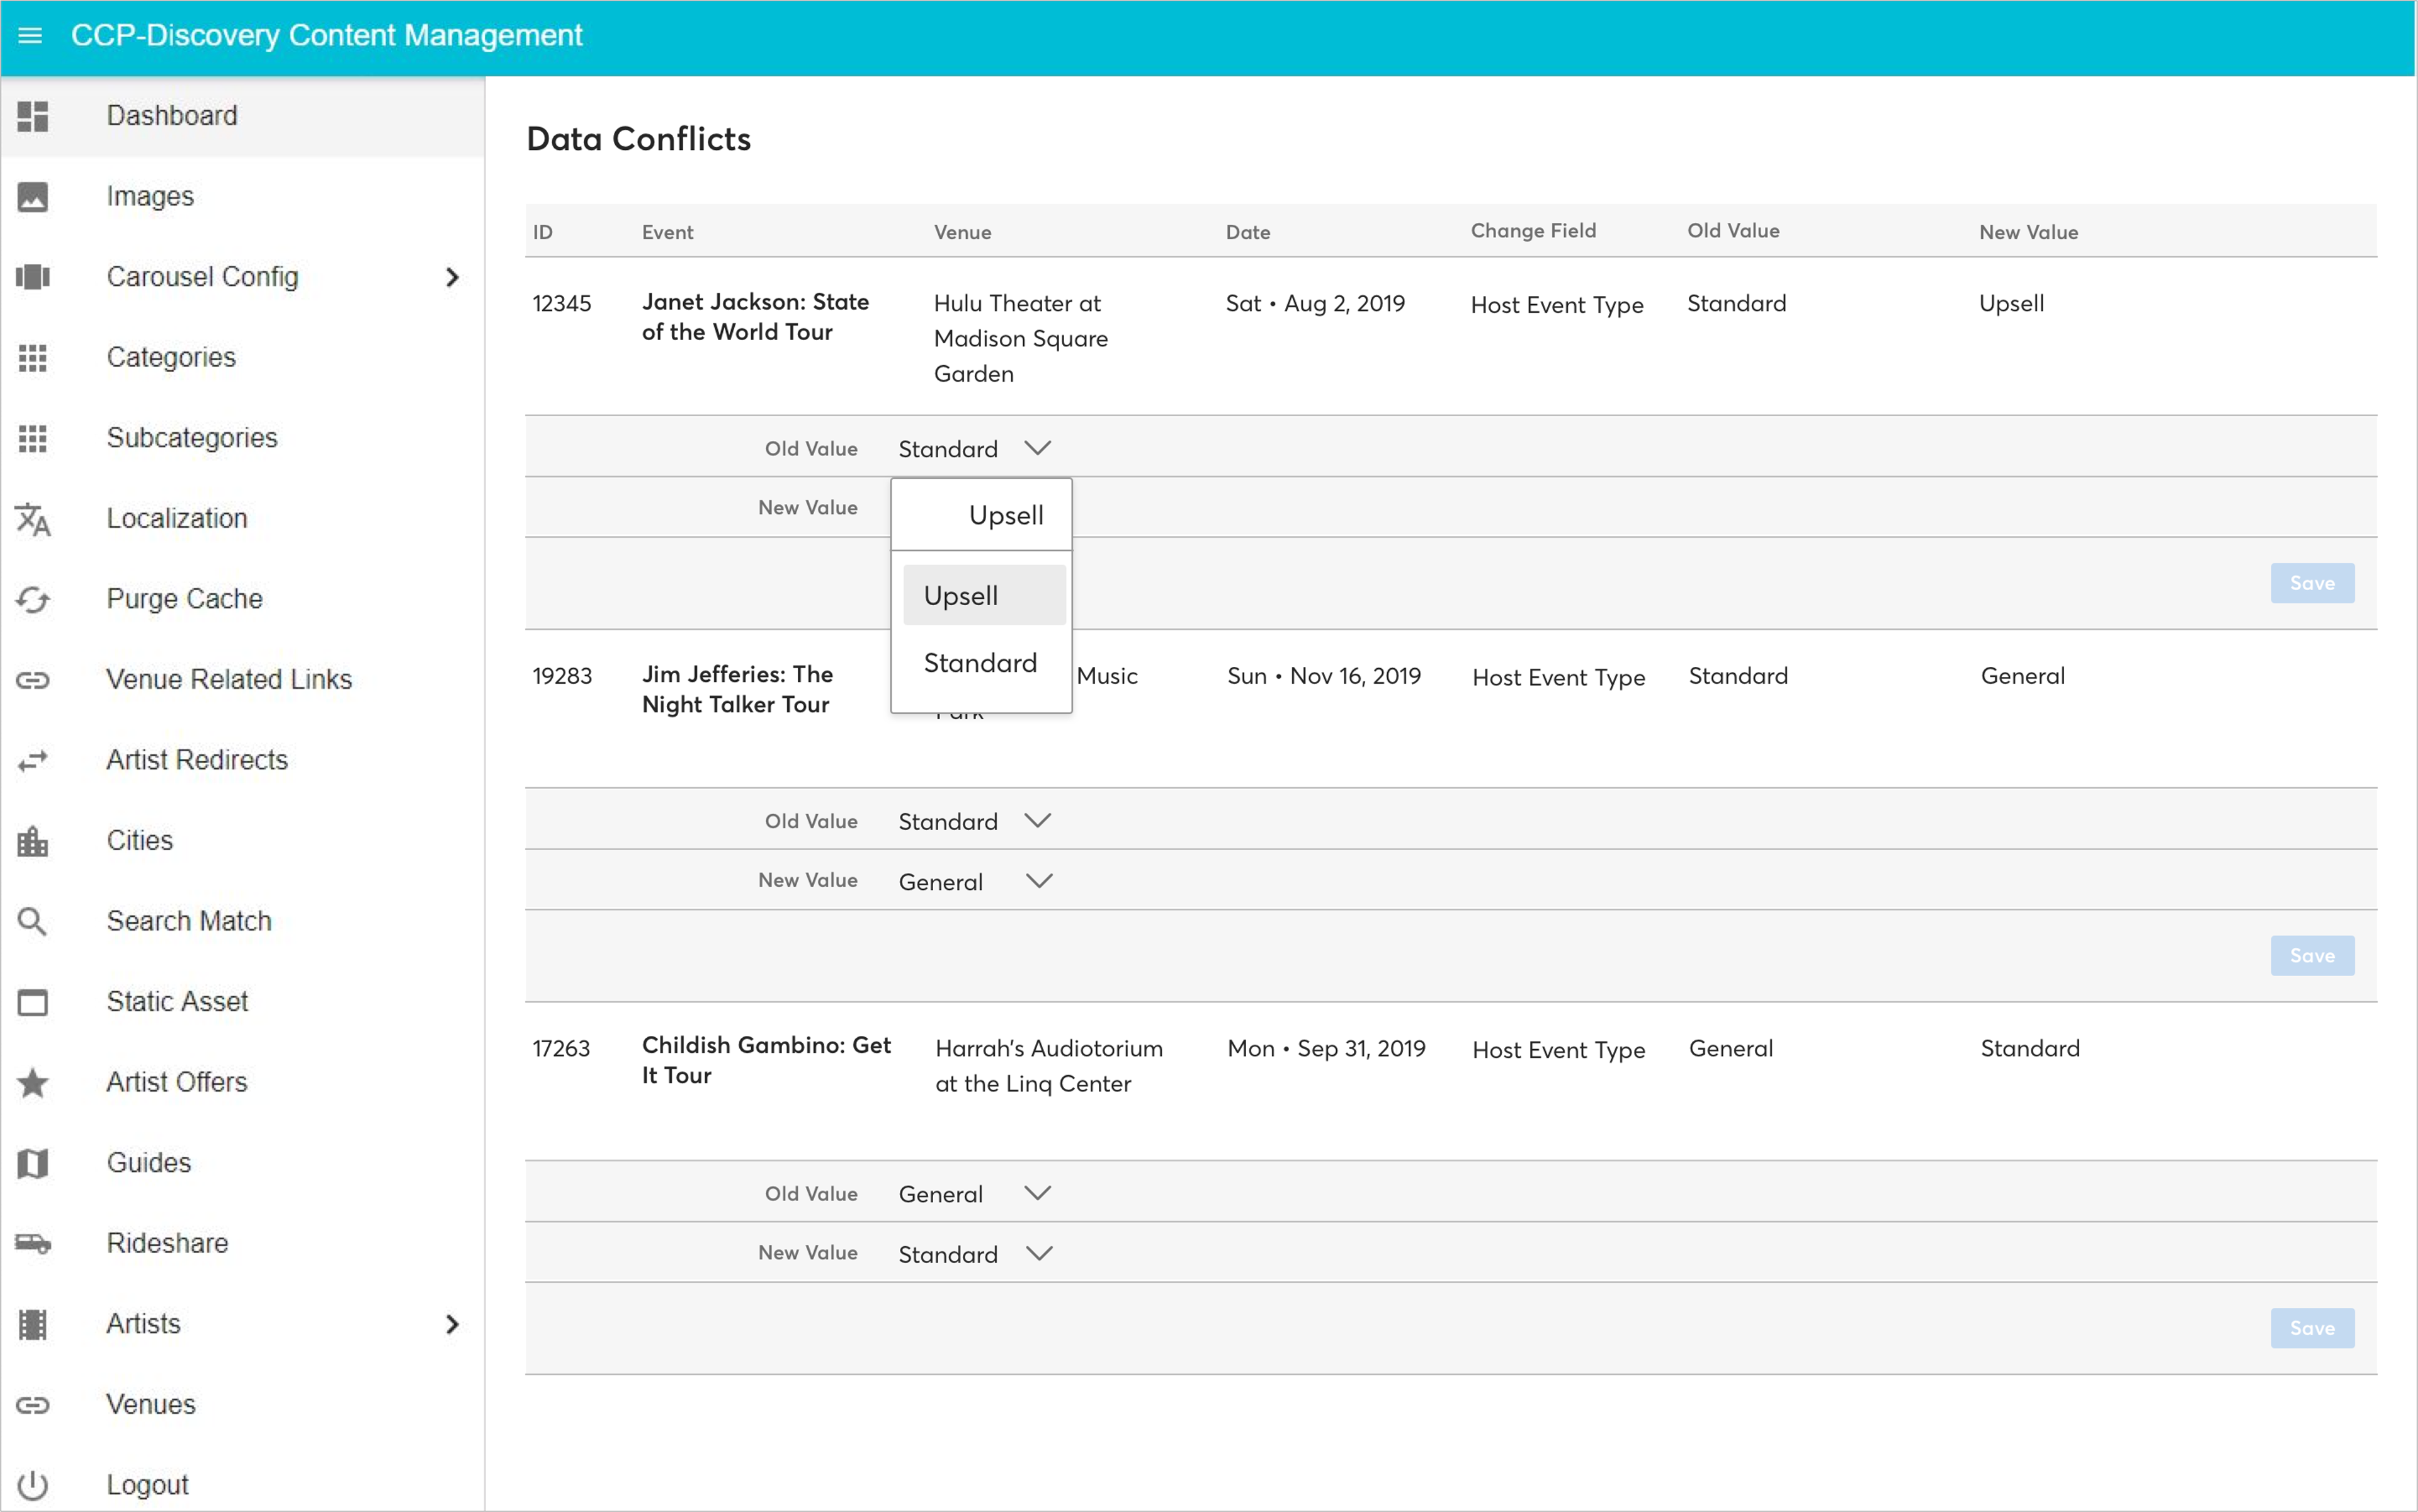The image size is (2418, 1512).
Task: Click the Data Conflicts heading
Action: (638, 139)
